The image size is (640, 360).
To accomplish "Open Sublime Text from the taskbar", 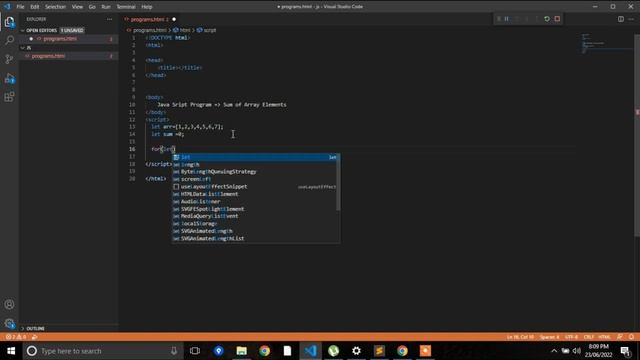I will coord(379,351).
